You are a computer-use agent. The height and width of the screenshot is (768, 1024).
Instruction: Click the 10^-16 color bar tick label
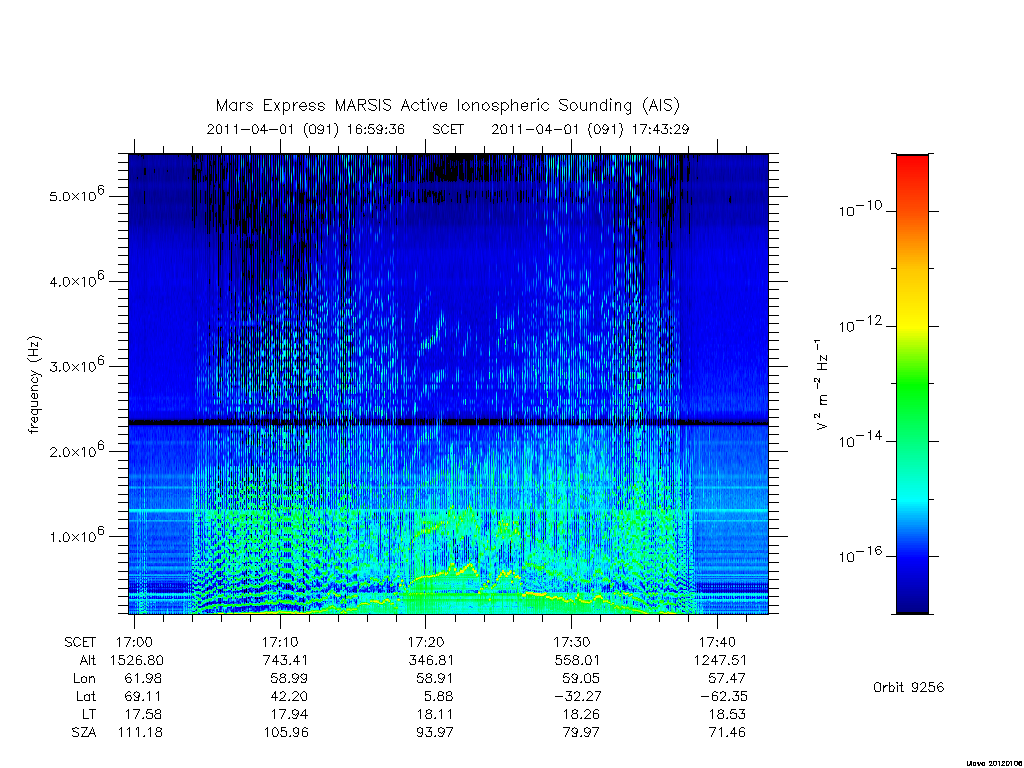coord(860,554)
